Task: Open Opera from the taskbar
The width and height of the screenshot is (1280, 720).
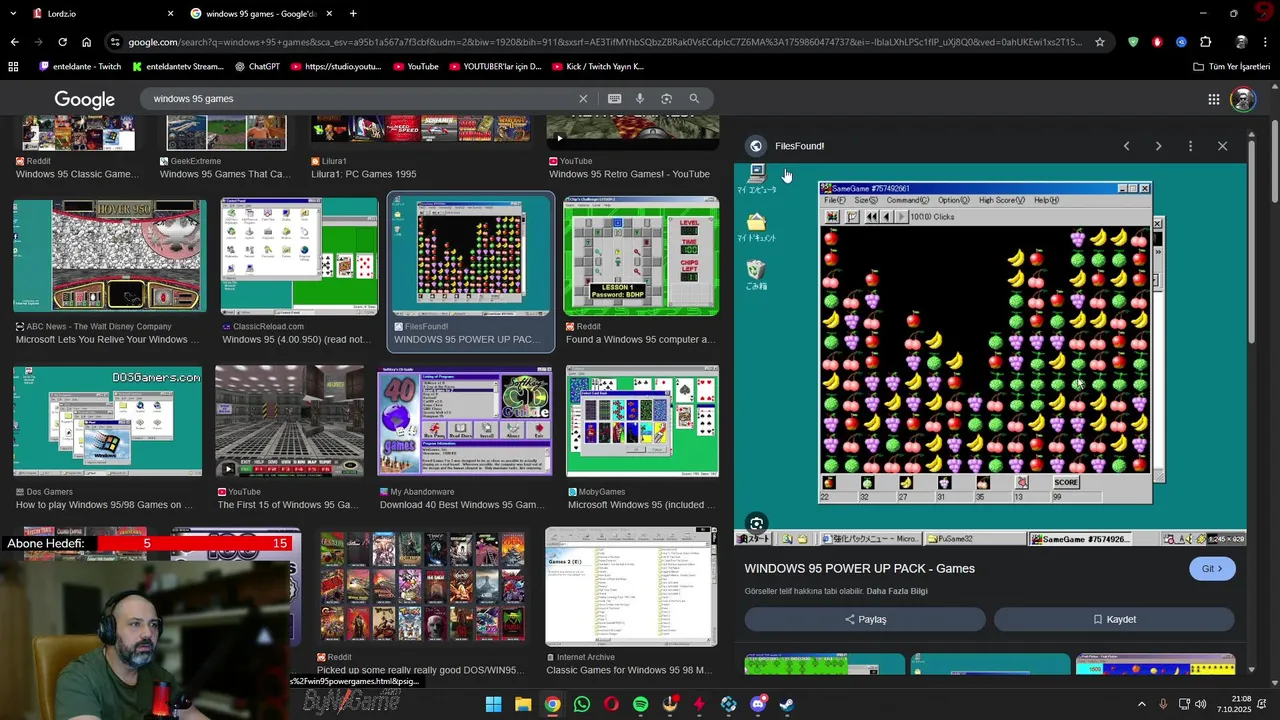Action: 611,704
